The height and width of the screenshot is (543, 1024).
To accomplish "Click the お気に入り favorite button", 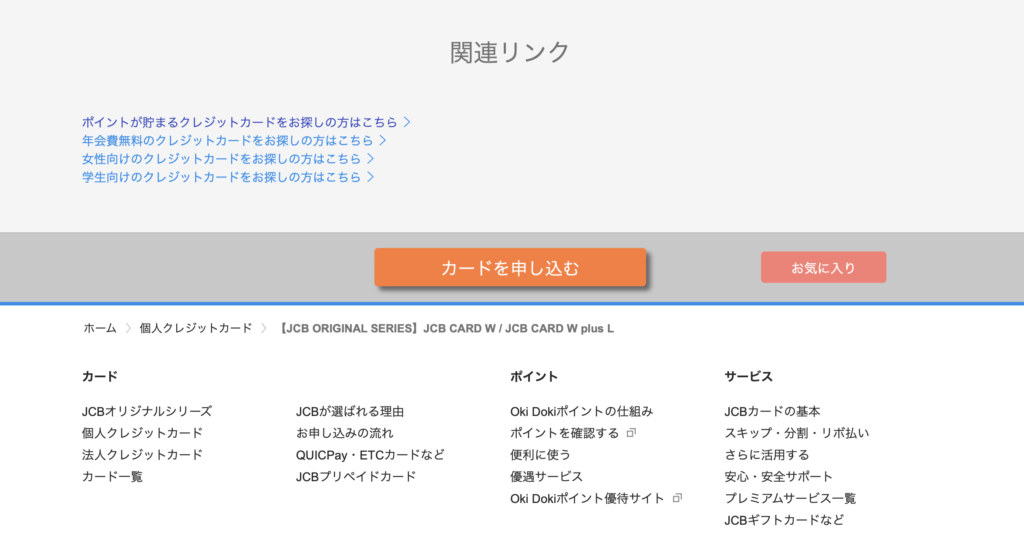I will pyautogui.click(x=823, y=267).
